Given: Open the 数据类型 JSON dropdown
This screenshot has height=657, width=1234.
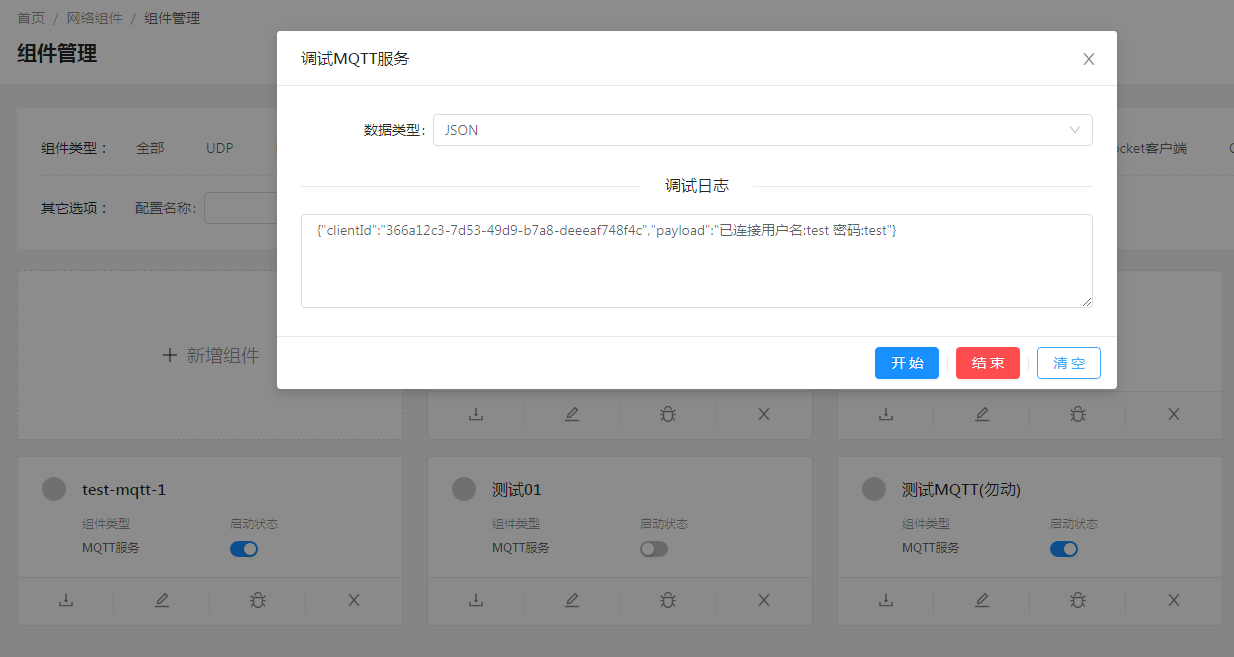Looking at the screenshot, I should point(762,130).
